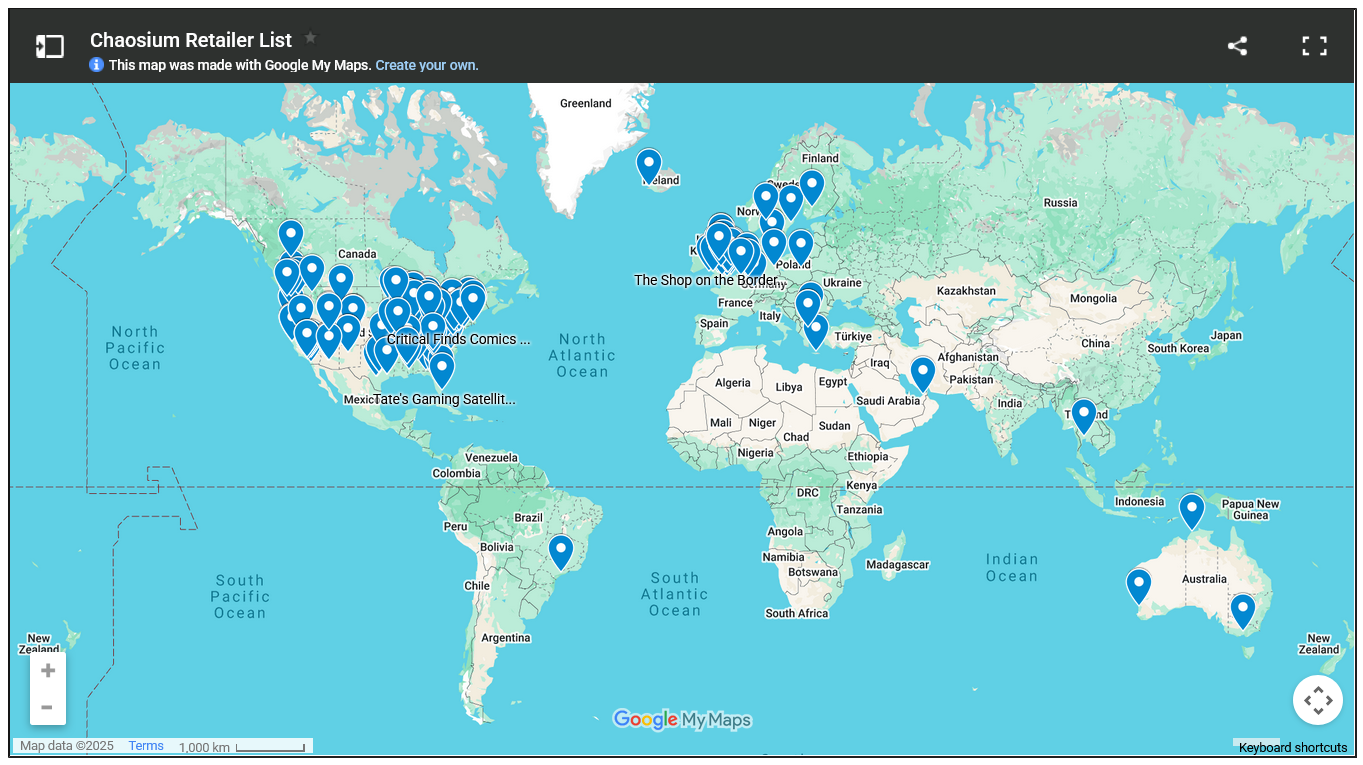The height and width of the screenshot is (765, 1363).
Task: Click the pin in southeastern Australia
Action: (x=1242, y=609)
